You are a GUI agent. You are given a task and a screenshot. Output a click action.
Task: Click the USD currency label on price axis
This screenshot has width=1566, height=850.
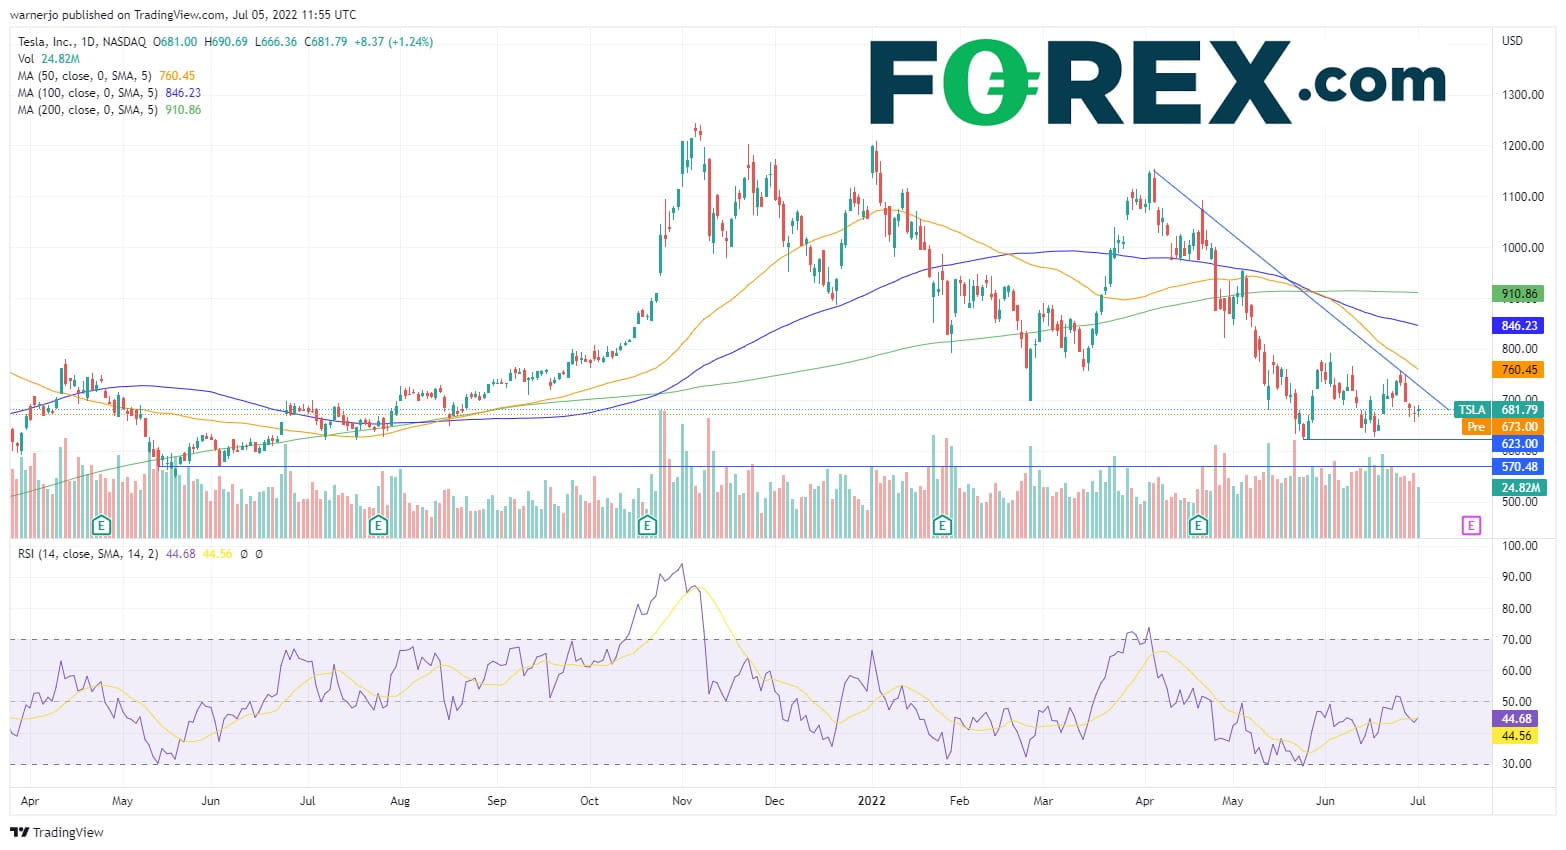click(x=1511, y=41)
